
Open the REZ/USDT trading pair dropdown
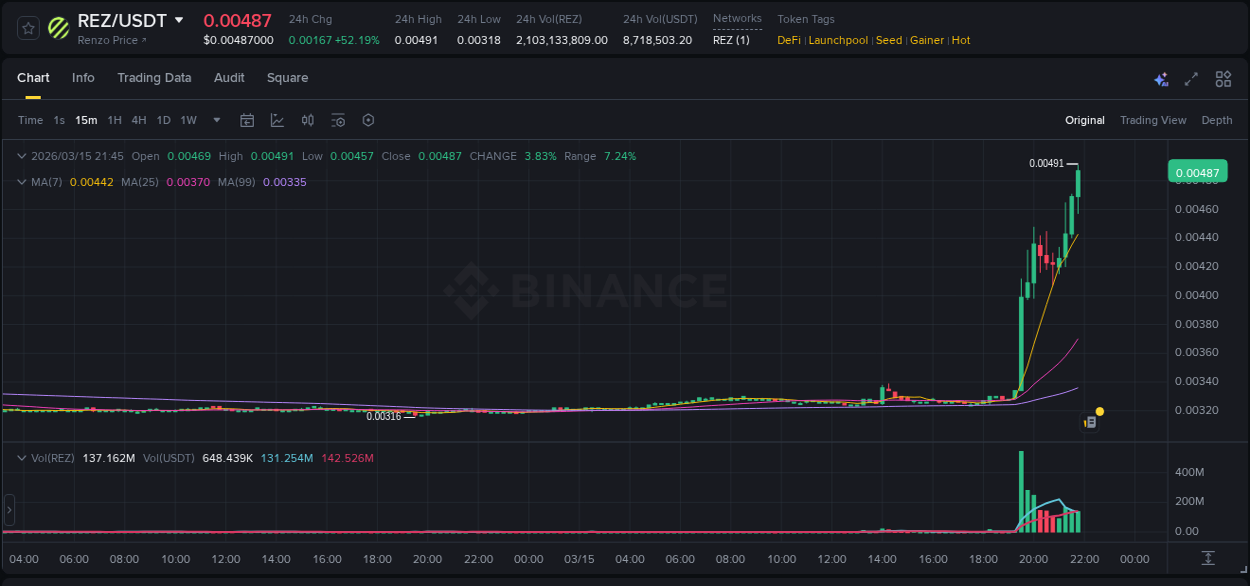tap(181, 20)
